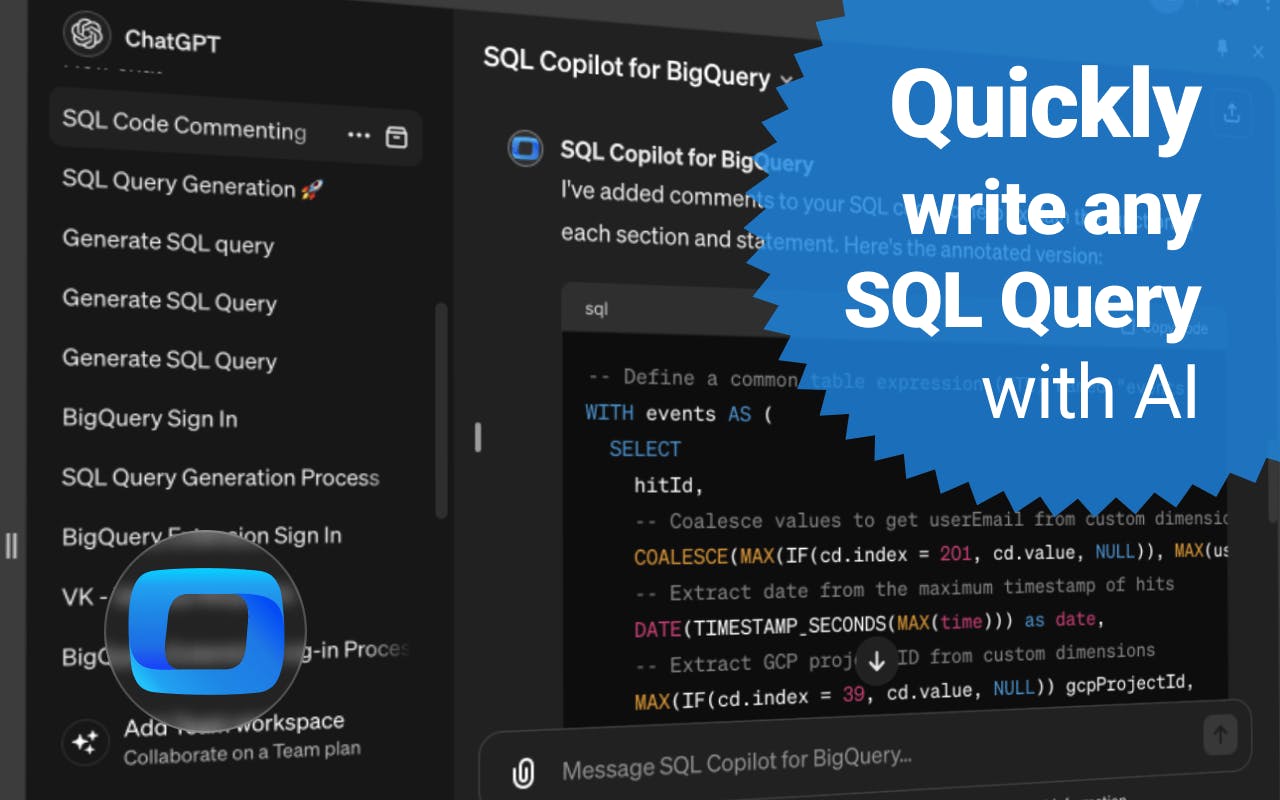This screenshot has height=800, width=1280.
Task: Click the sidebar chat list scrollbar
Action: 442,410
